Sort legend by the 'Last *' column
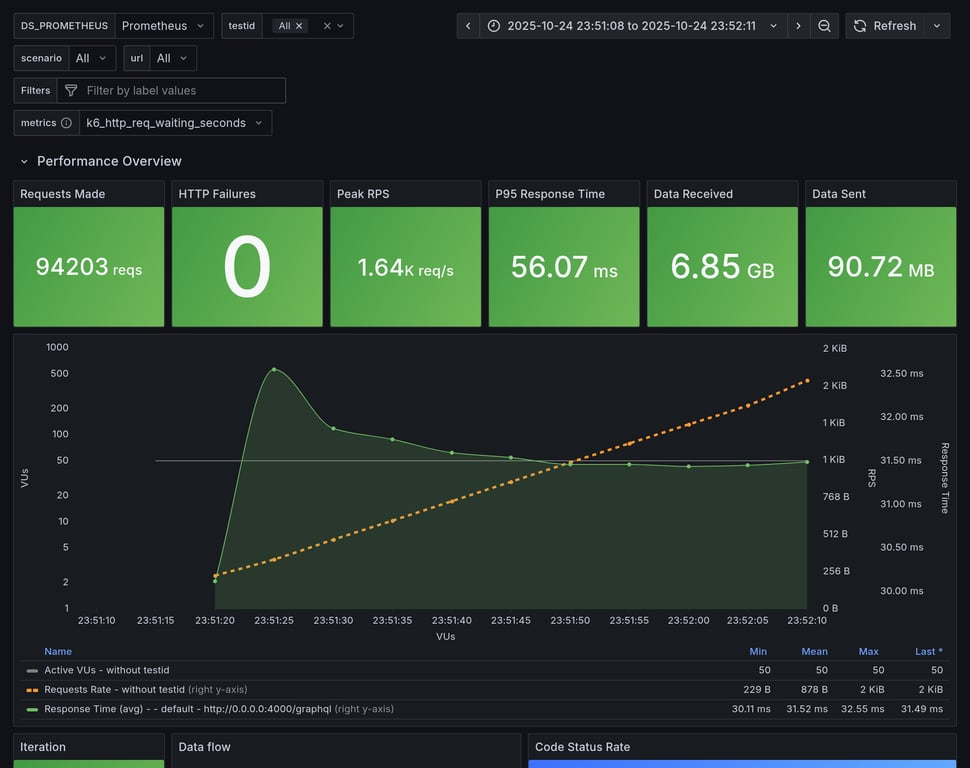The image size is (970, 768). [929, 651]
